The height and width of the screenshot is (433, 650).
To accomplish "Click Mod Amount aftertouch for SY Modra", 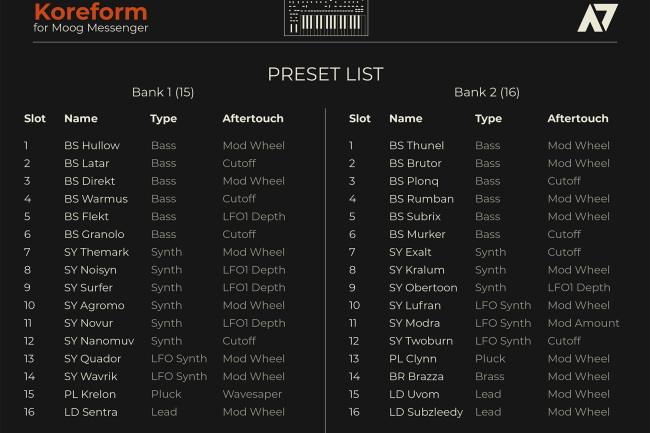I will coord(583,323).
